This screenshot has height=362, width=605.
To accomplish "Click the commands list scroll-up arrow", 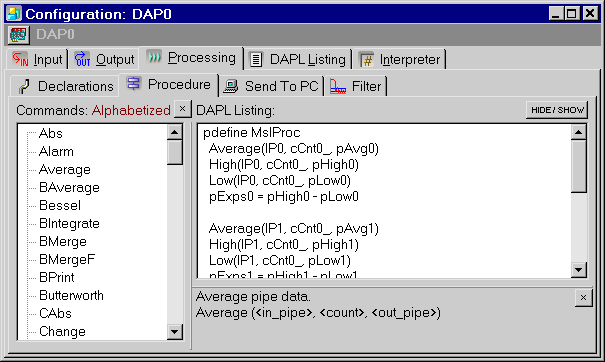I will (x=175, y=132).
